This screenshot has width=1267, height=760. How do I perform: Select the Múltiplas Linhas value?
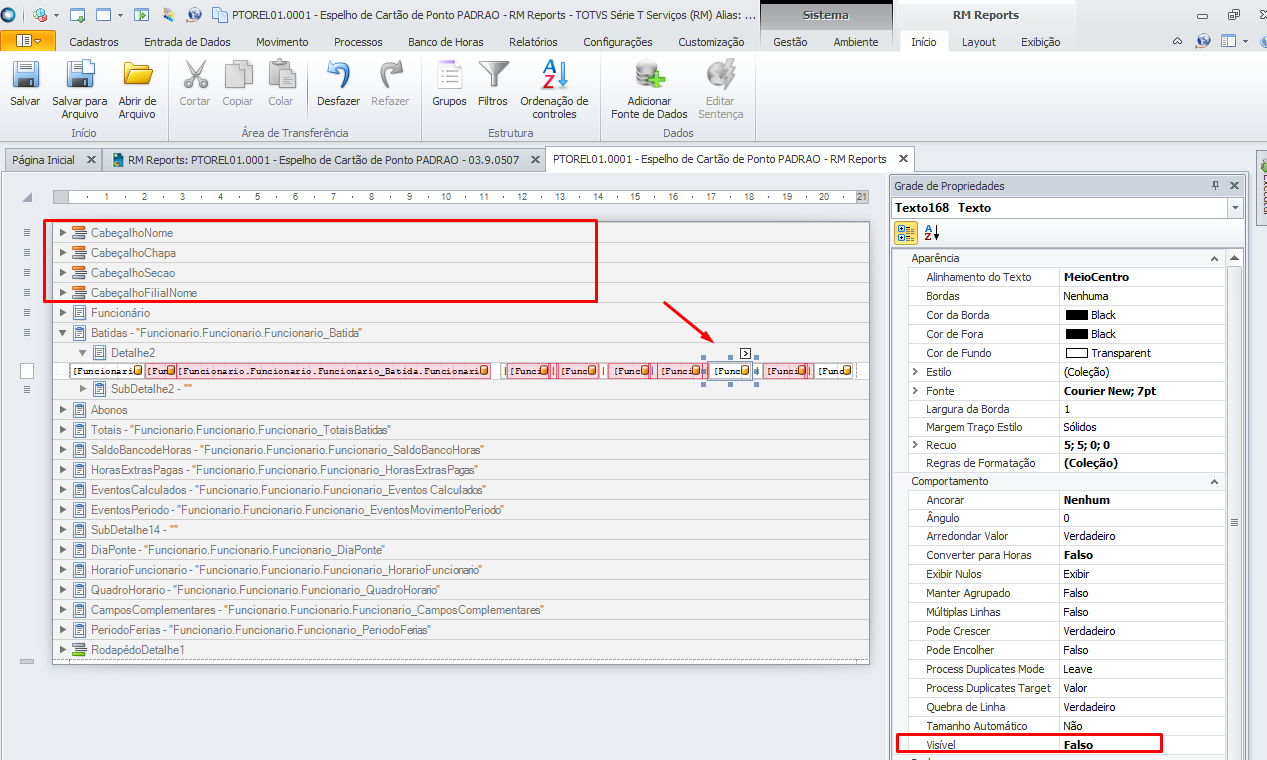(x=1143, y=612)
